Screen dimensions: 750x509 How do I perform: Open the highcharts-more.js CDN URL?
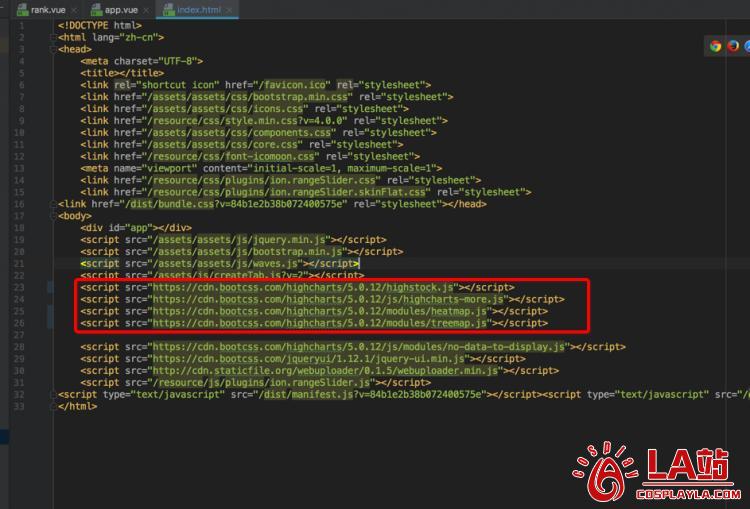click(x=328, y=299)
